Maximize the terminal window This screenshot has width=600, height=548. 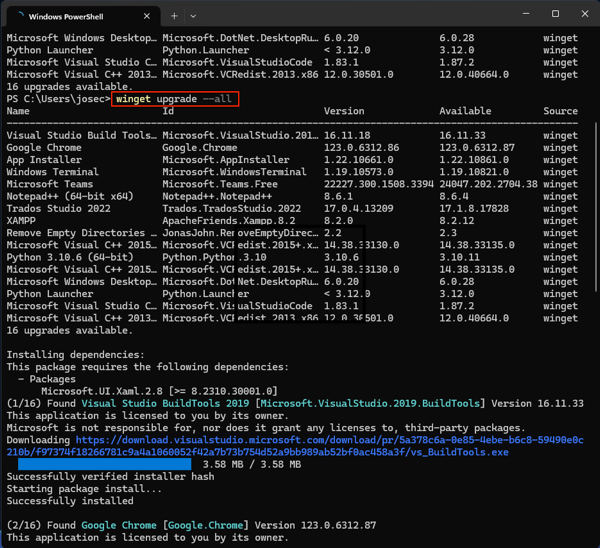point(555,14)
